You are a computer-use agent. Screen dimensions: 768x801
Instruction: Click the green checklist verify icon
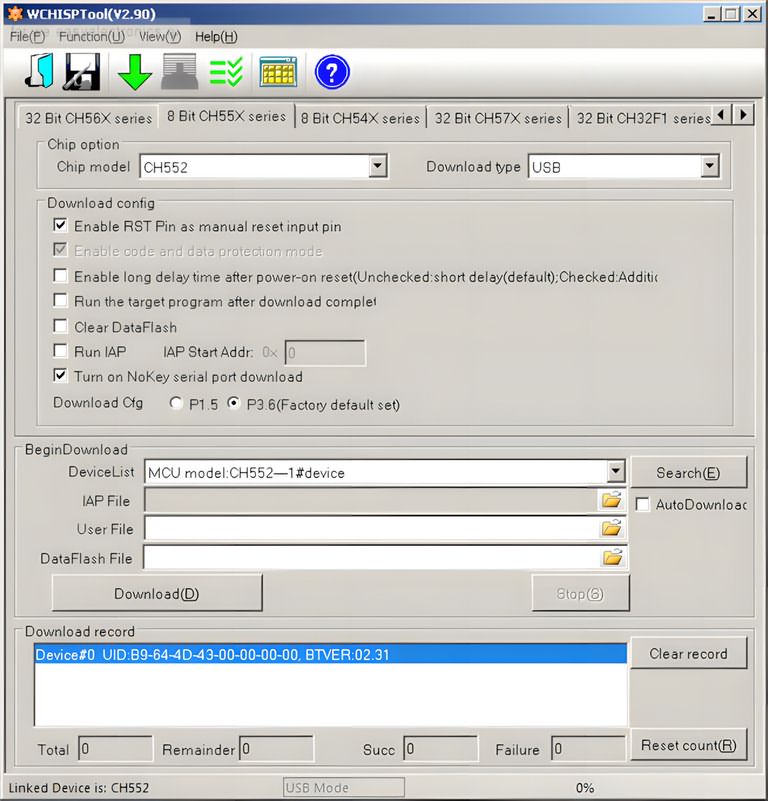pos(225,72)
